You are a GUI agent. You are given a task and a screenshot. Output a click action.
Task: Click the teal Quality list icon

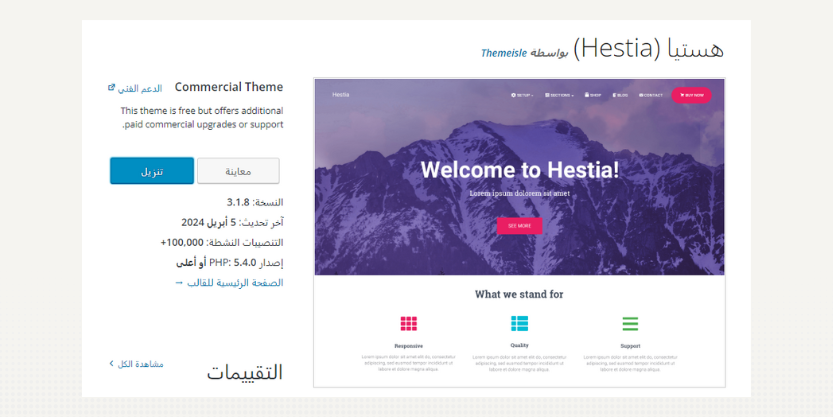click(x=520, y=323)
